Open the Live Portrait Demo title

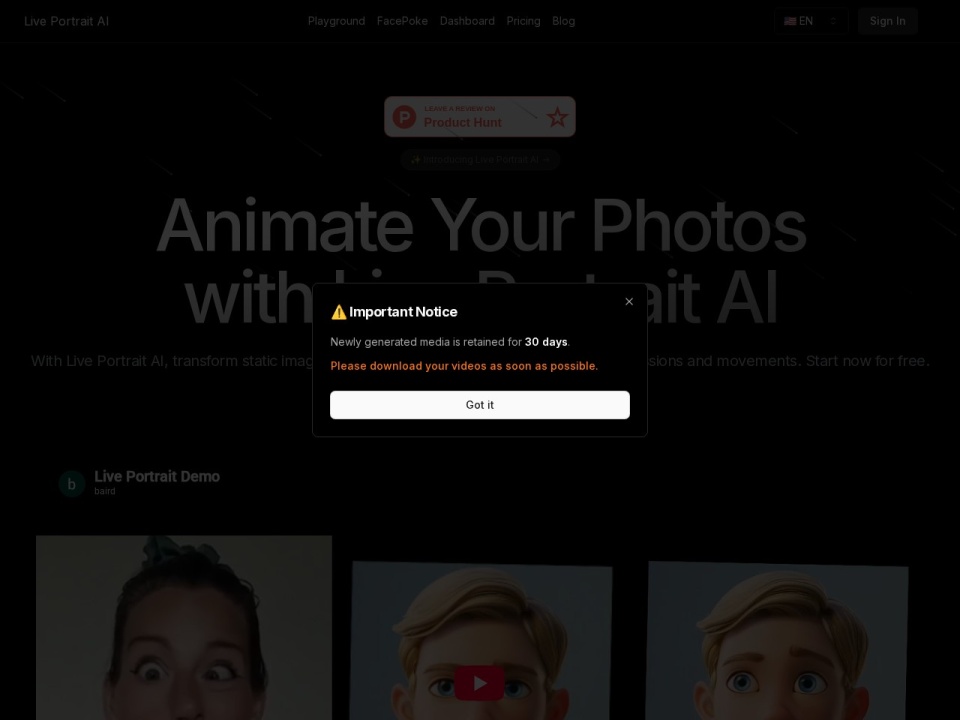157,476
